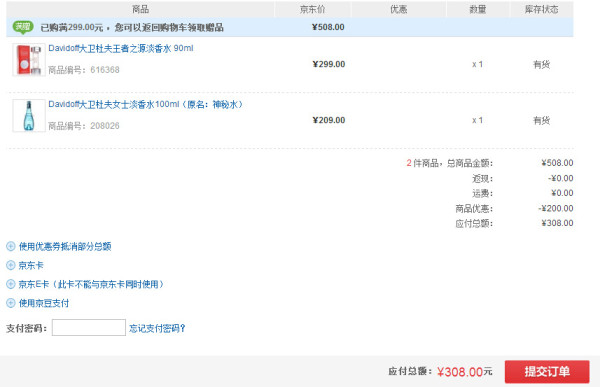Screen dimensions: 600x387
Task: Click the 京东价 column header
Action: tap(313, 9)
